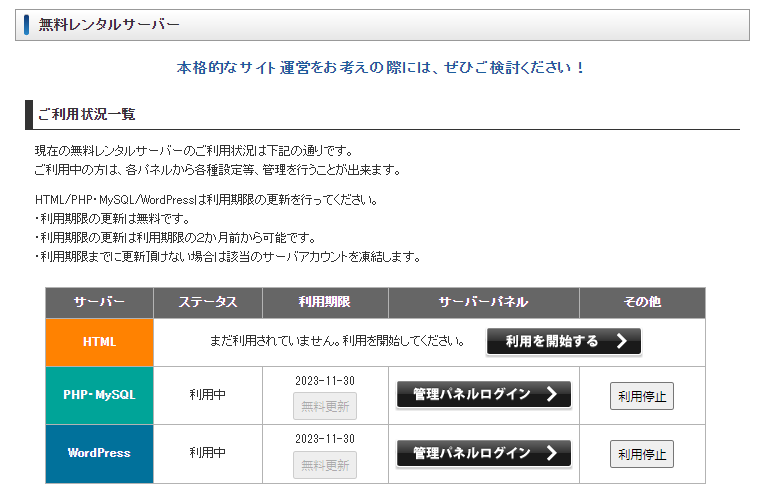
Task: Click 無料更新 in the PHP·MySQL row
Action: tap(325, 406)
